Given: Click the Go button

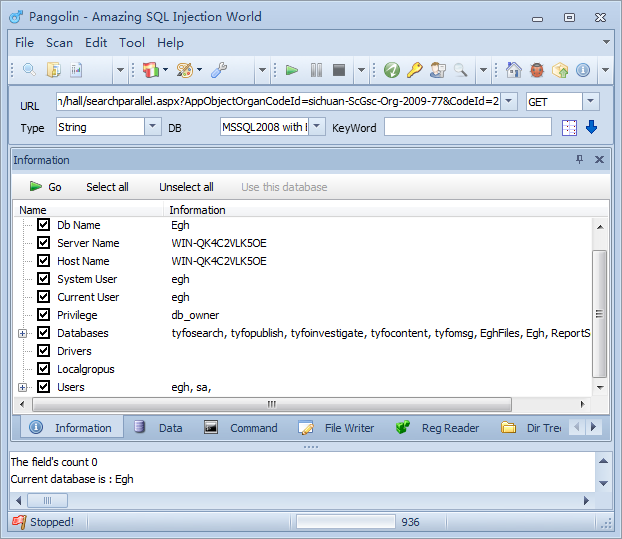Looking at the screenshot, I should point(45,186).
